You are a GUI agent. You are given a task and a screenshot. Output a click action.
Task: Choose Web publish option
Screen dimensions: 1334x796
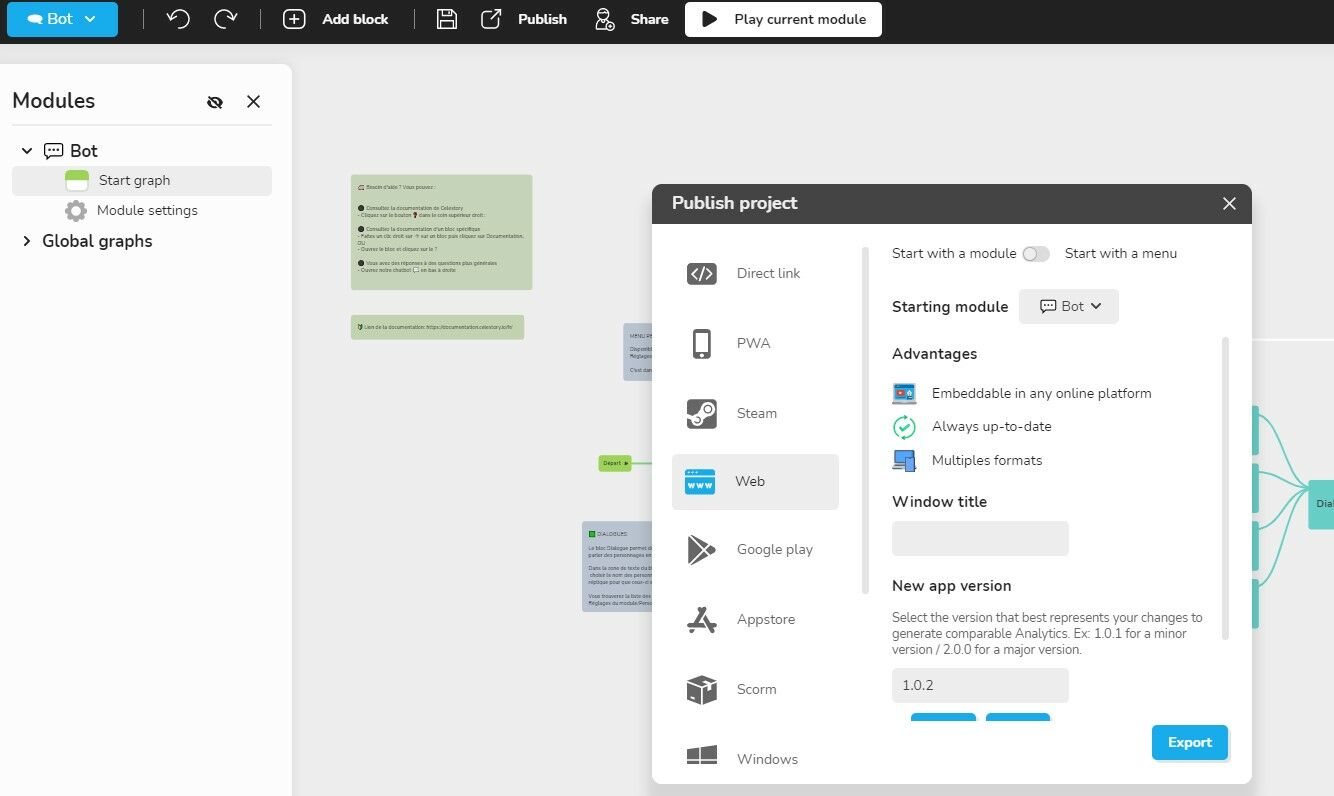point(755,482)
